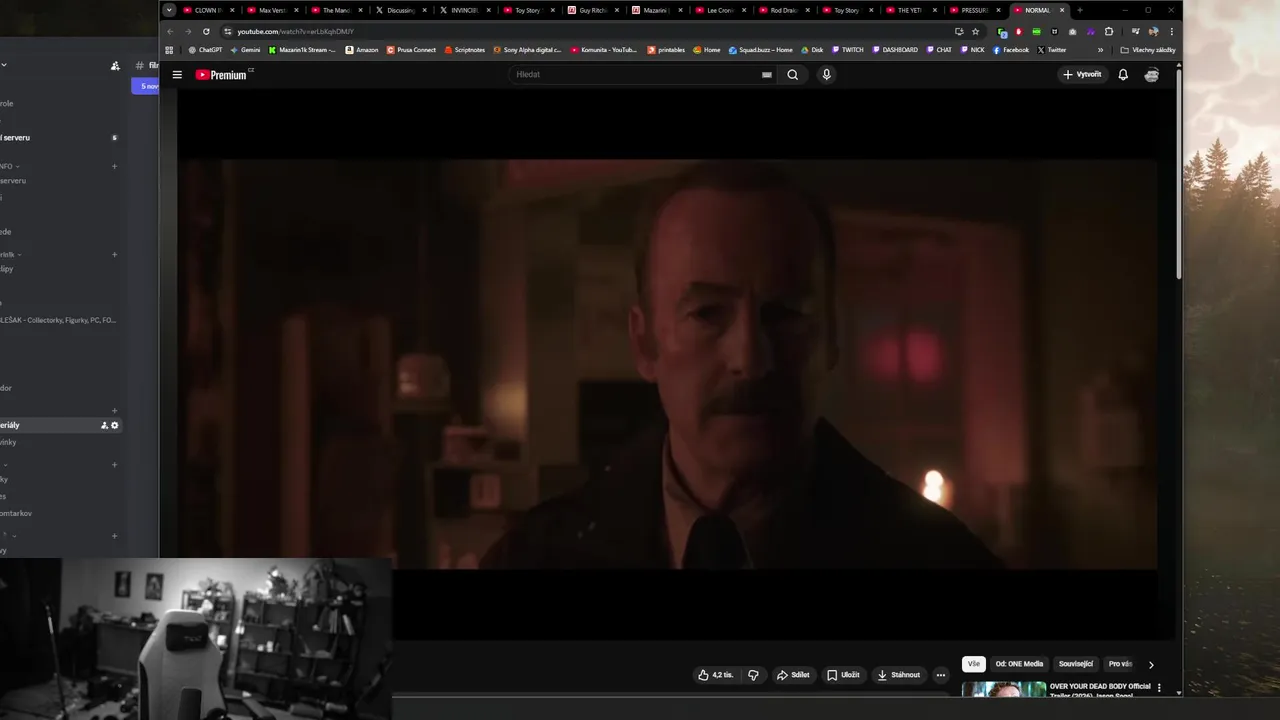Switch to Max Verst browser tab

pyautogui.click(x=272, y=10)
